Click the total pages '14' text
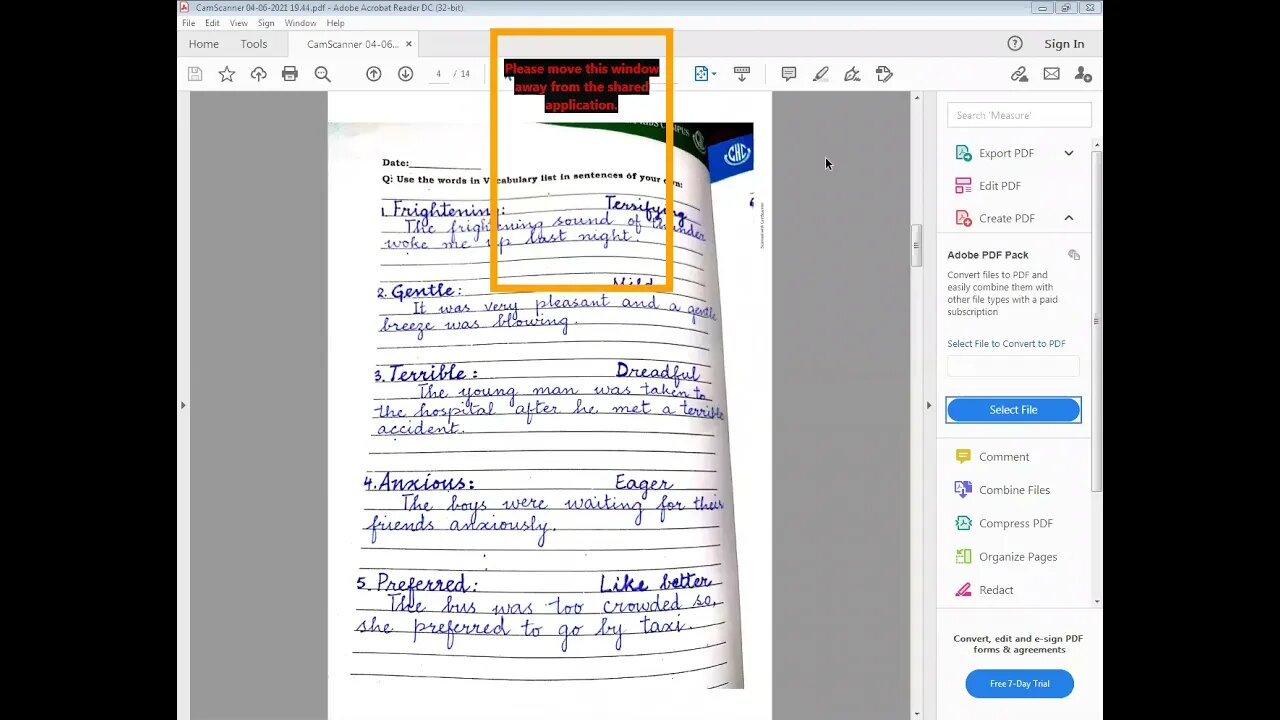The image size is (1280, 720). [x=465, y=74]
